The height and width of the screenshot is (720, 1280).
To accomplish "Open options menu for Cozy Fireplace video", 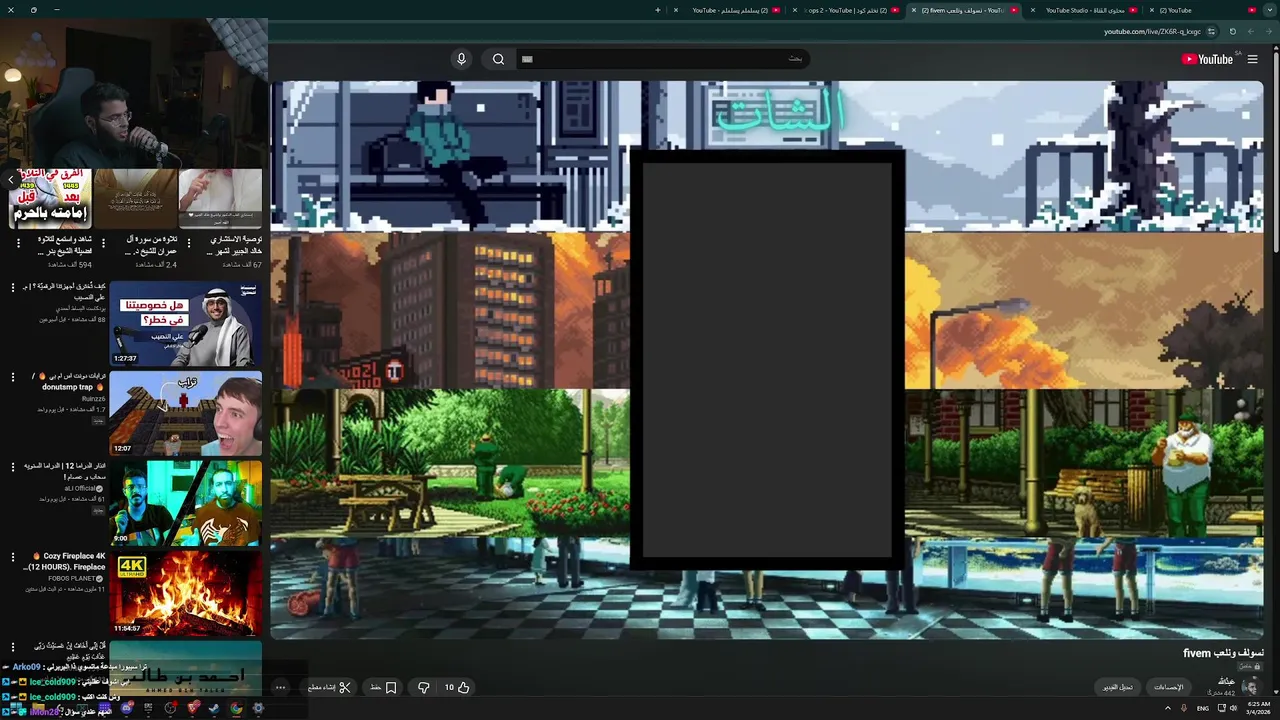I will [13, 557].
